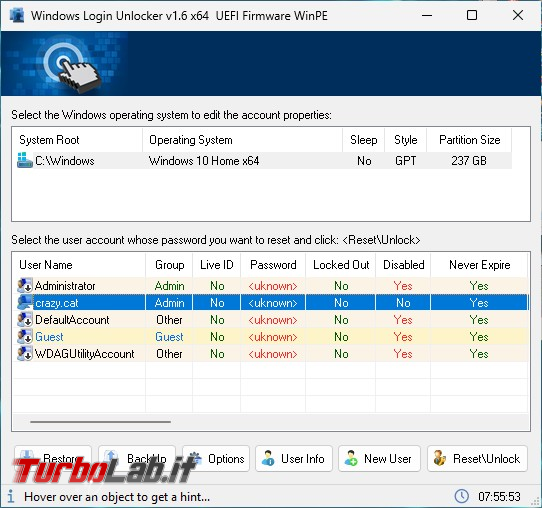This screenshot has height=508, width=542.
Task: Click the Guest user account icon
Action: pos(25,337)
